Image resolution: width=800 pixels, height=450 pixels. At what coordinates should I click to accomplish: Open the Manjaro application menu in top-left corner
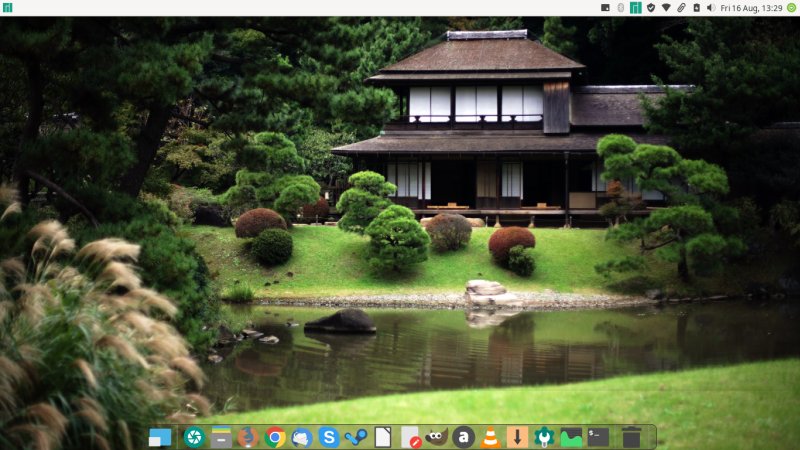tap(7, 7)
